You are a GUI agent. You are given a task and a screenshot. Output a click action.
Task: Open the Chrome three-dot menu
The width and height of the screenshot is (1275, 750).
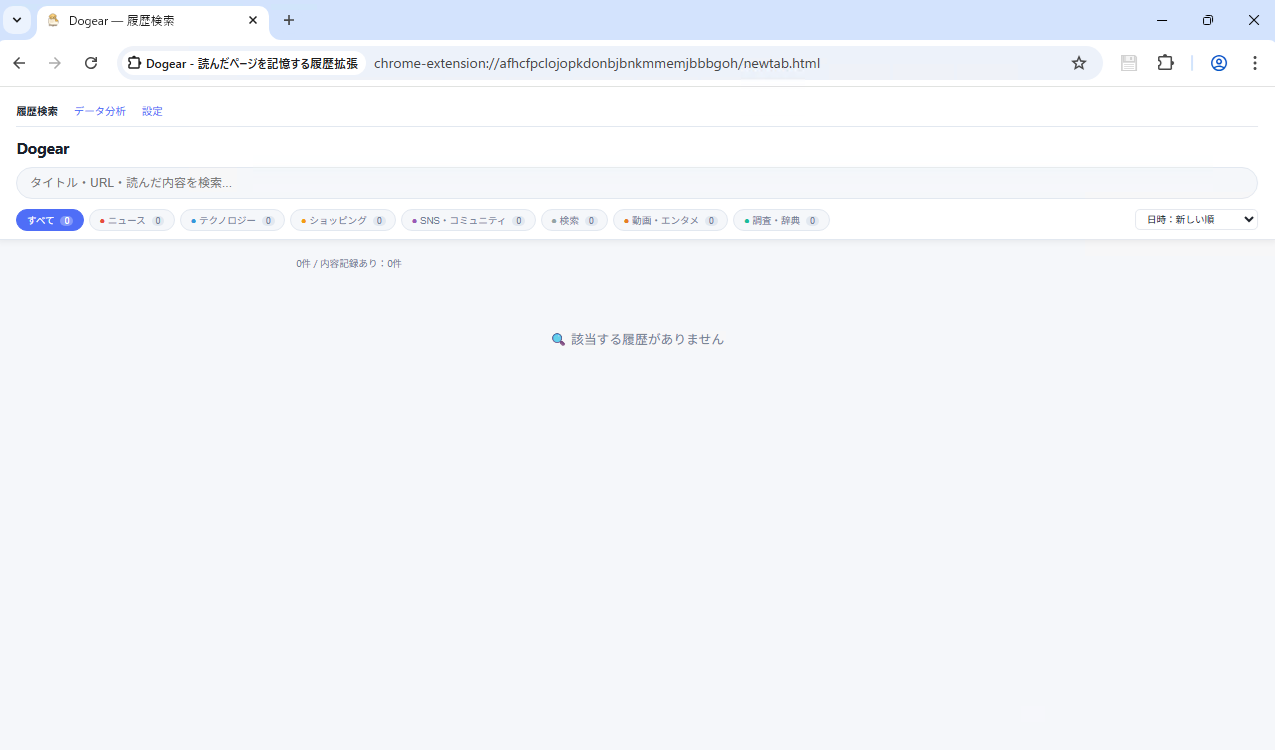coord(1255,63)
